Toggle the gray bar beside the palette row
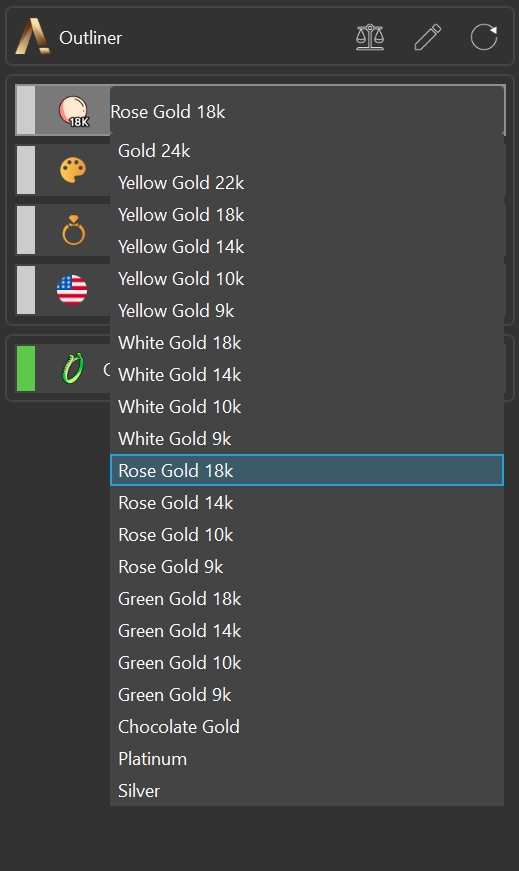Image resolution: width=519 pixels, height=871 pixels. (26, 170)
